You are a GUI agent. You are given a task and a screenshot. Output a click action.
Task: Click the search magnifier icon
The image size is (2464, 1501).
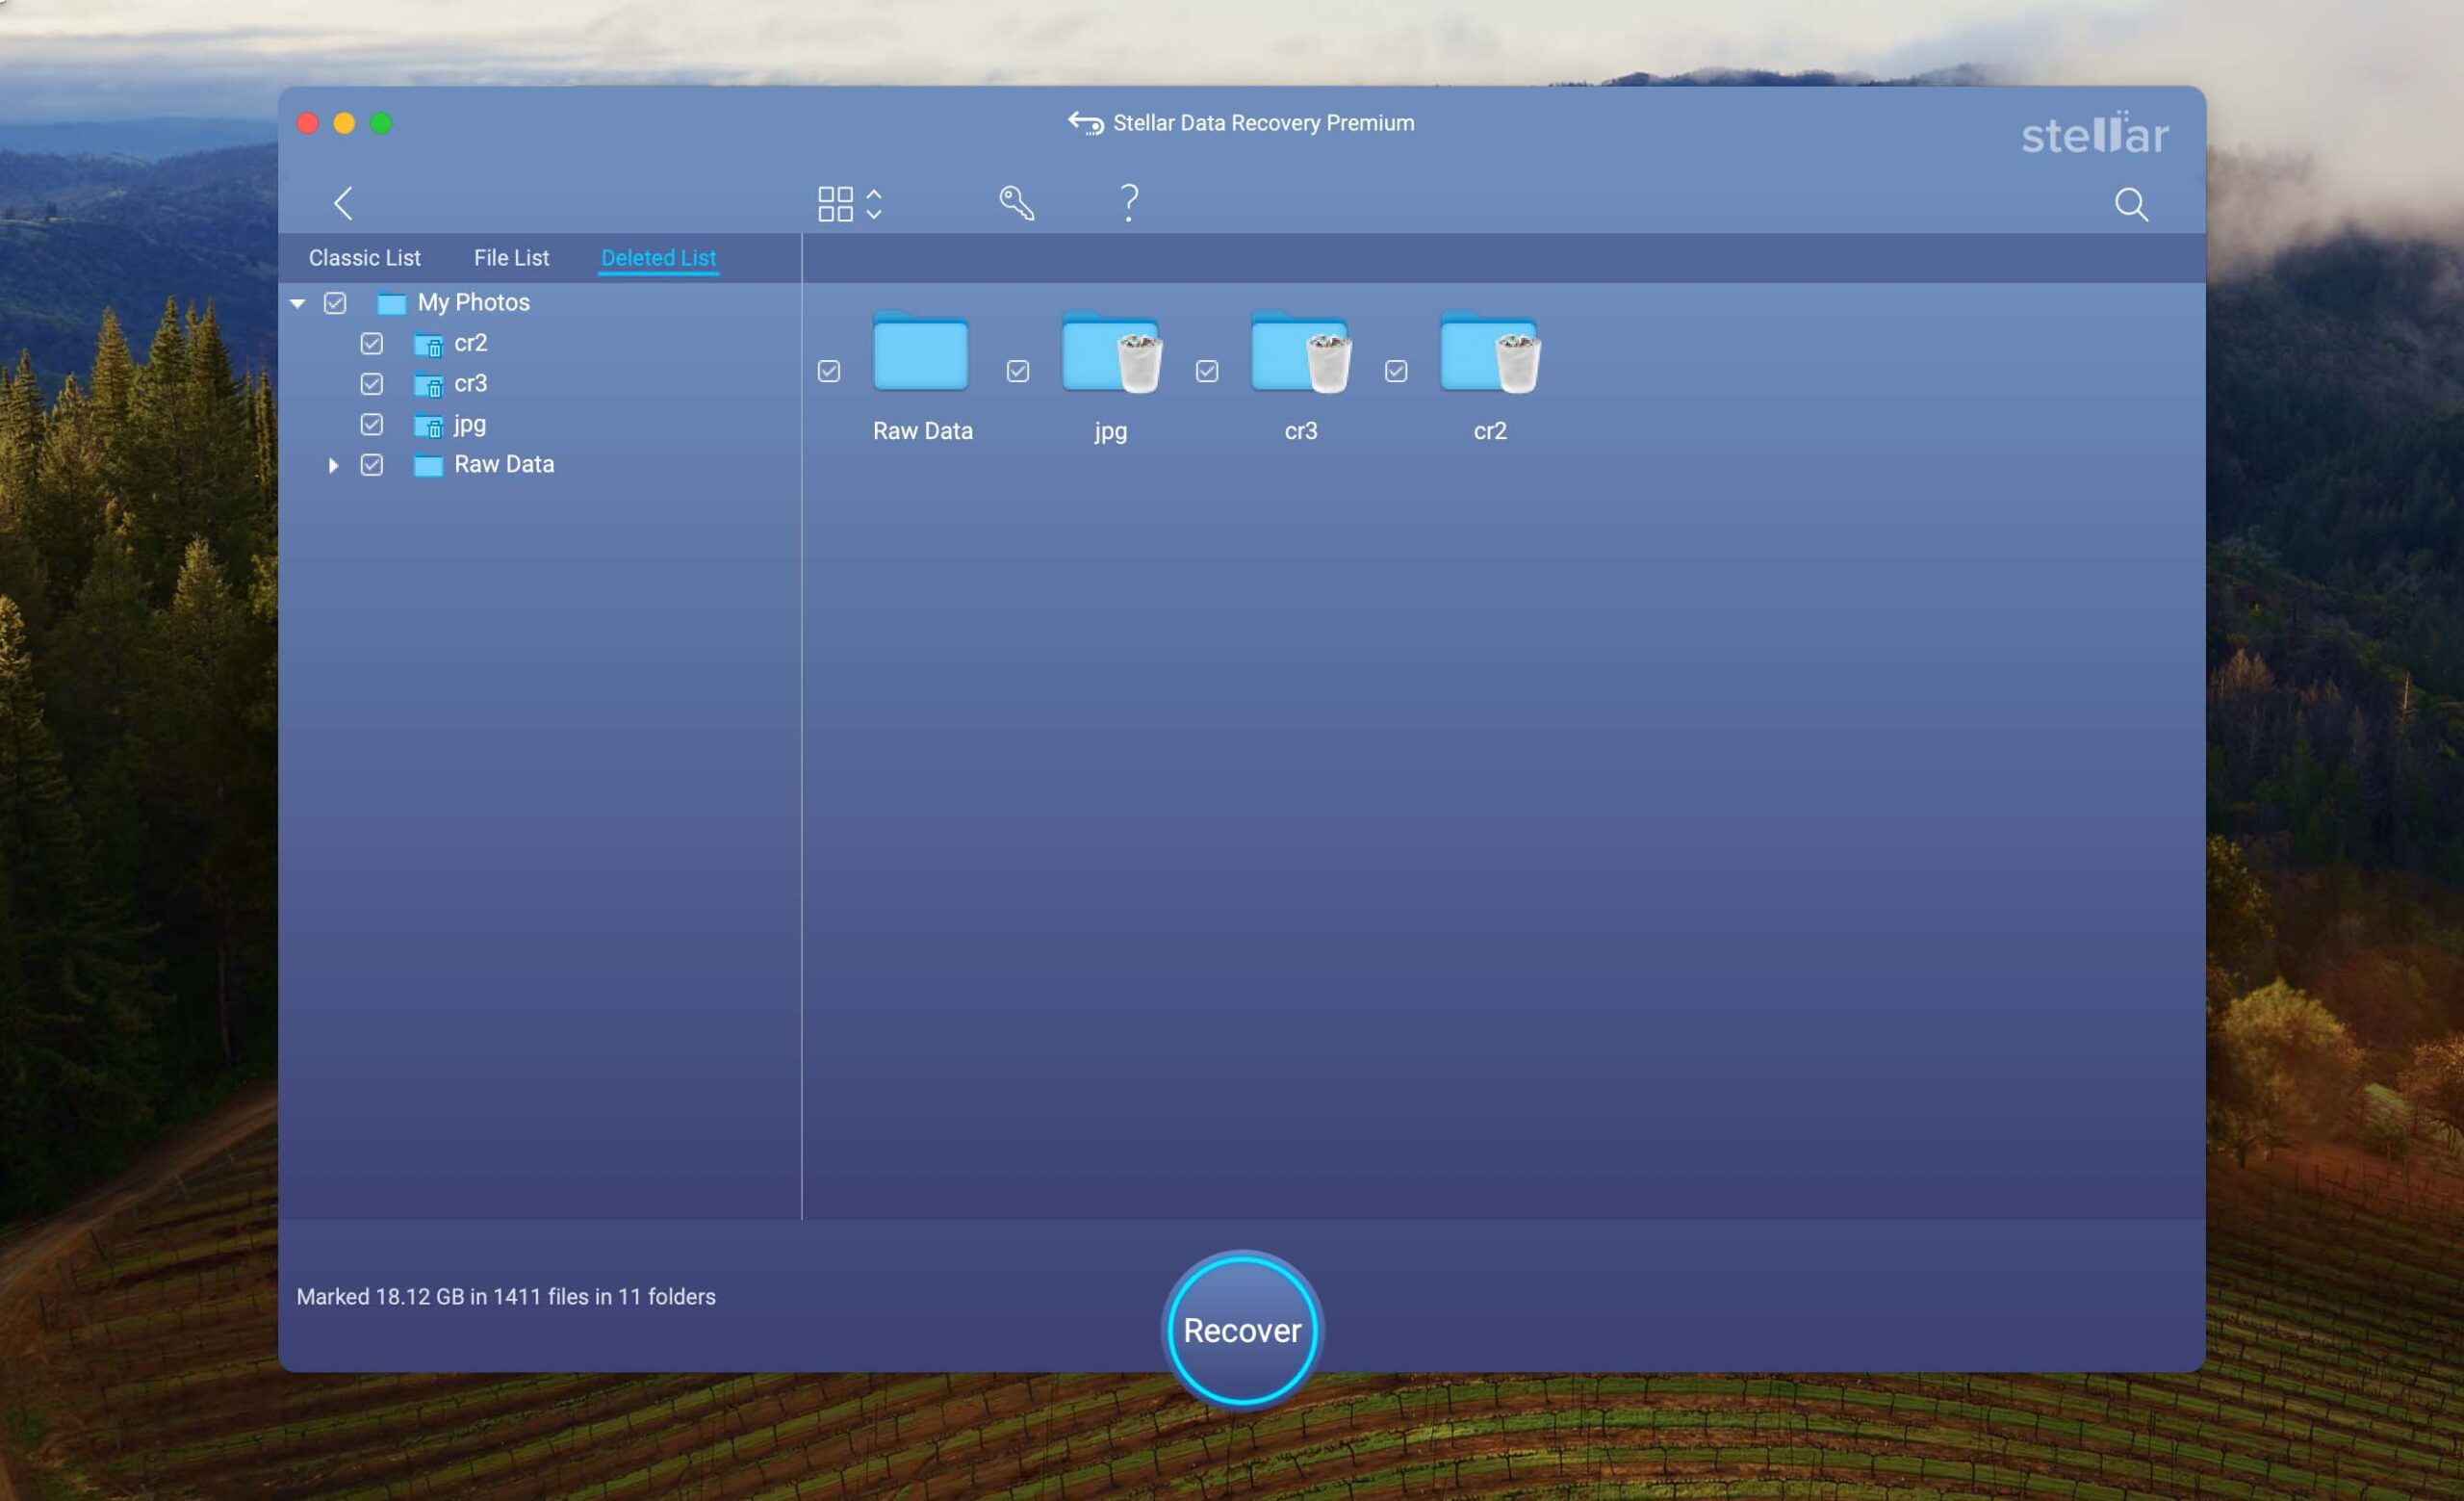2131,204
